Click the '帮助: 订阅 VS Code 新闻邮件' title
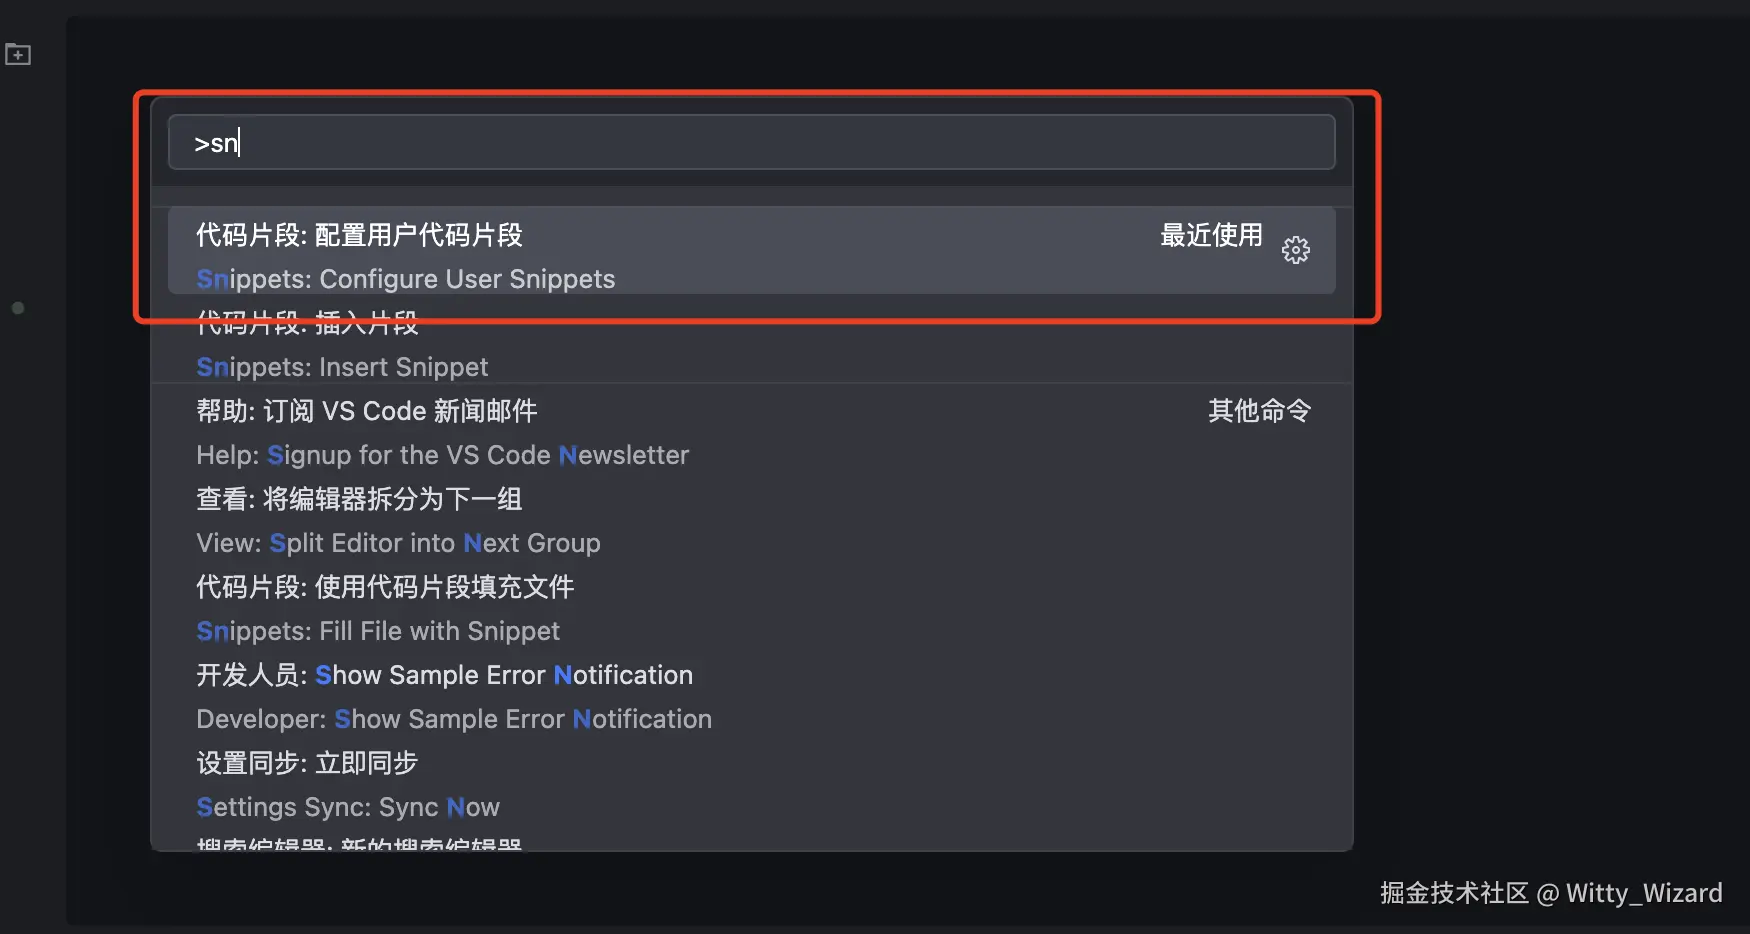This screenshot has width=1750, height=934. coord(366,411)
